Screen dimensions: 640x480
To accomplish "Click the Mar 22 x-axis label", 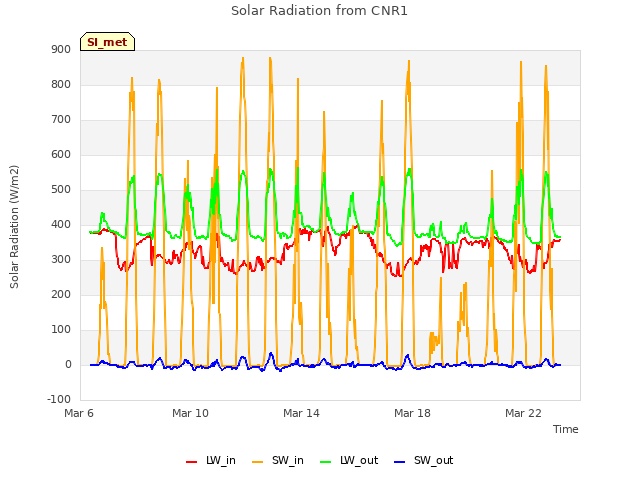I will pyautogui.click(x=523, y=413).
